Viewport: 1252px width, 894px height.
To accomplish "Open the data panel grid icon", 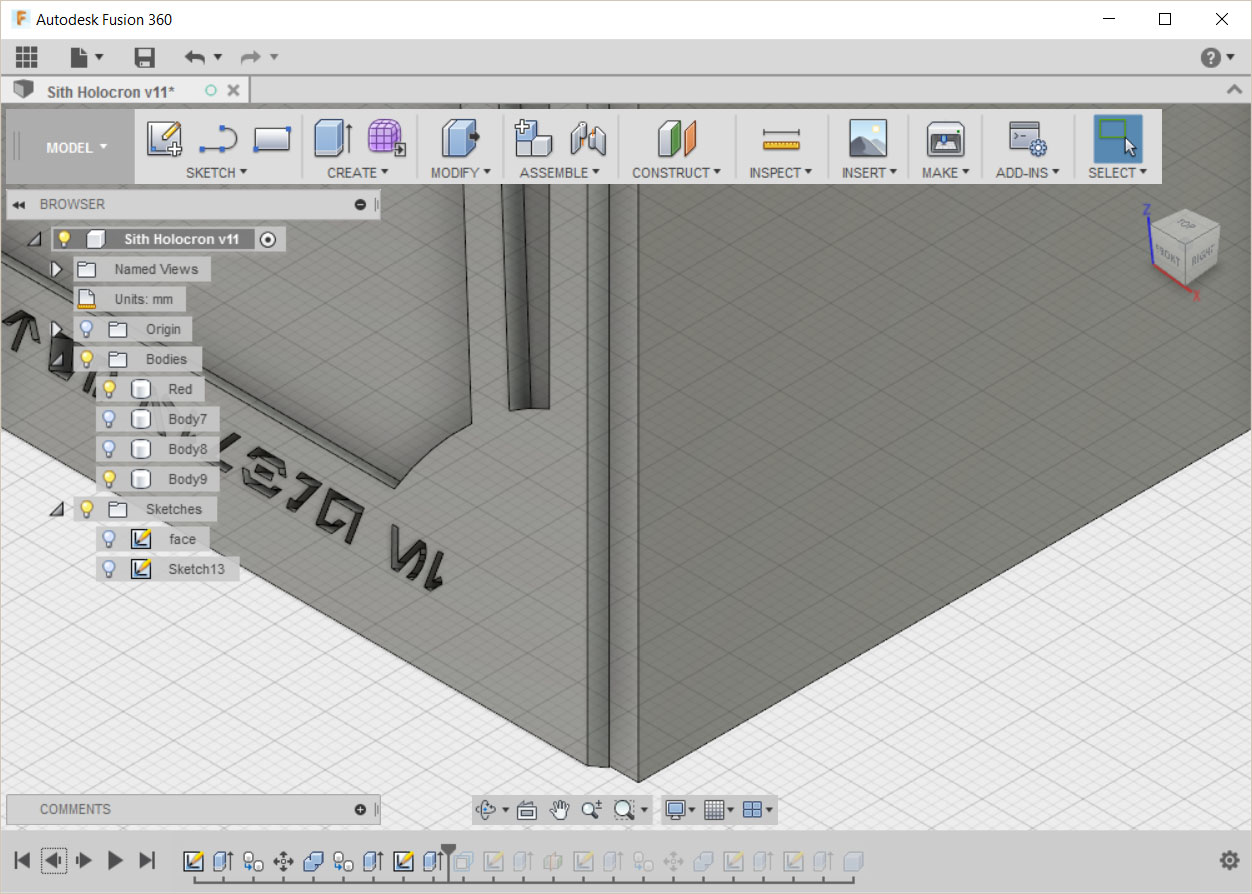I will [26, 57].
